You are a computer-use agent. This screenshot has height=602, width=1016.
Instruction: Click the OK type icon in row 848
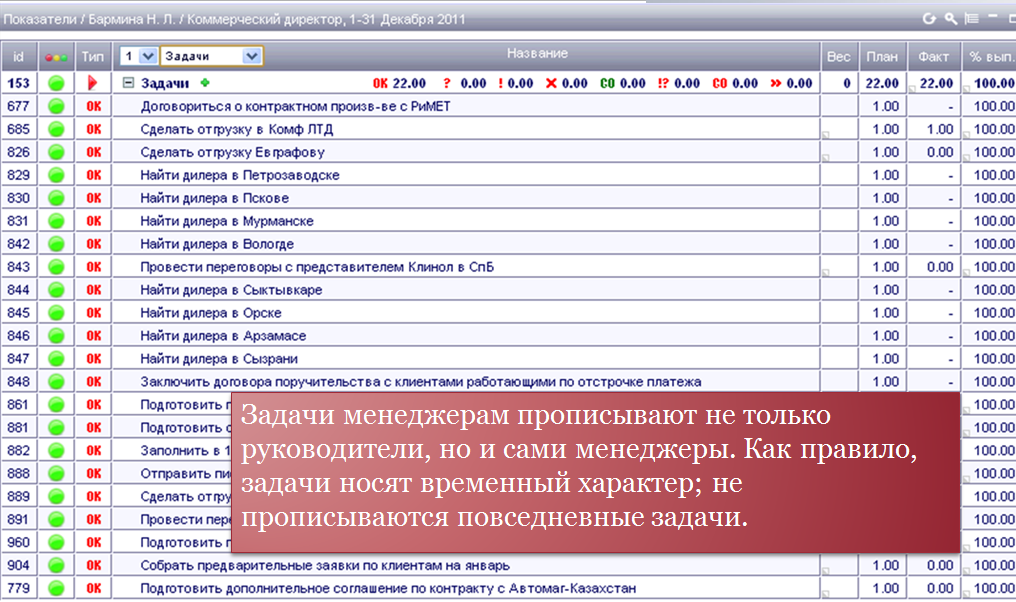[94, 382]
